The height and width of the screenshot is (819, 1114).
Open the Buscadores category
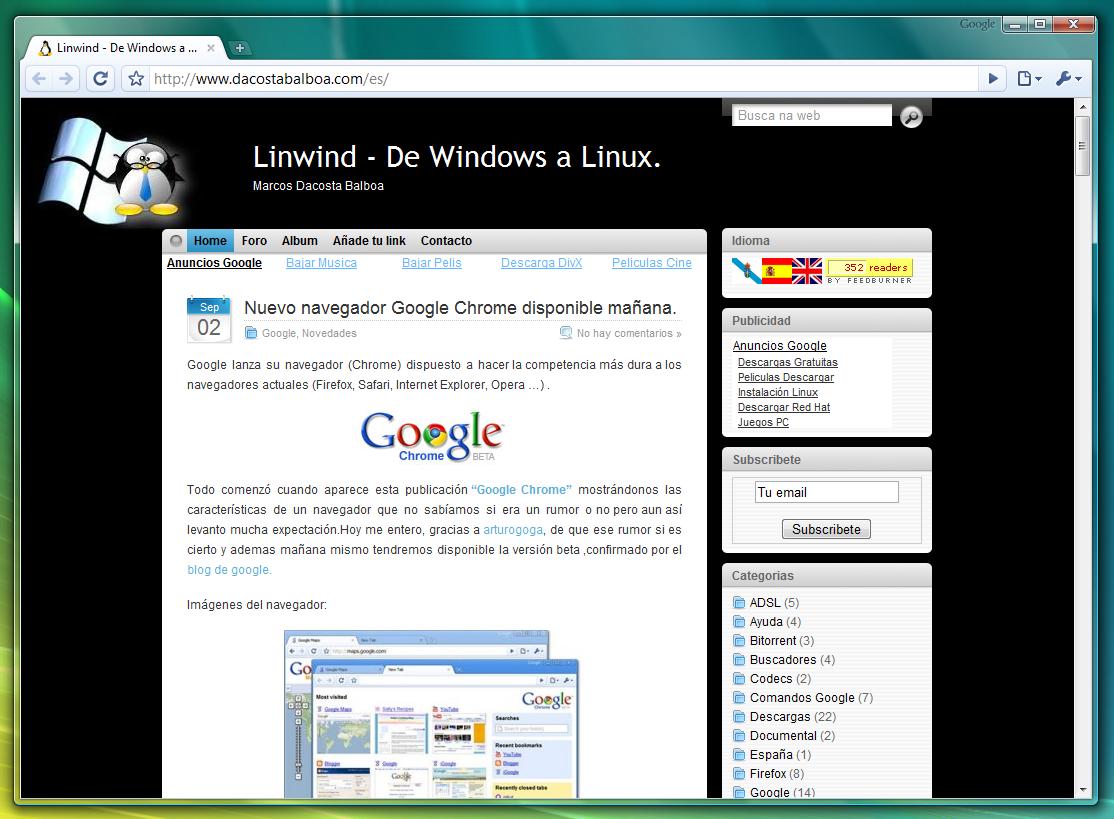[783, 660]
